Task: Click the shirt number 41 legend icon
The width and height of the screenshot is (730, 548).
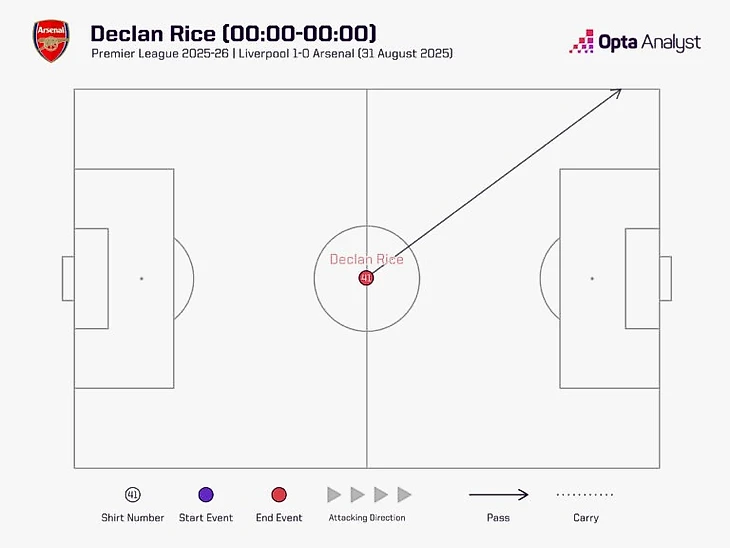Action: 133,495
